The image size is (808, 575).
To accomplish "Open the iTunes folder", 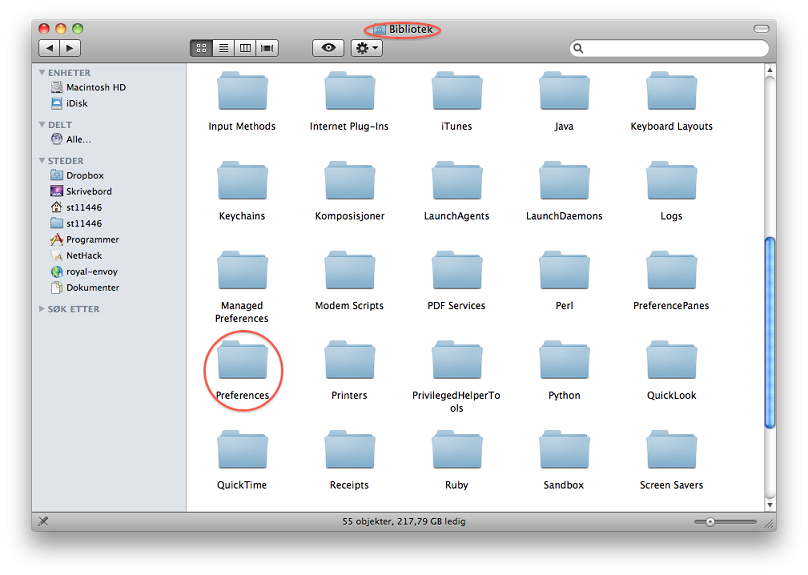I will coord(456,93).
